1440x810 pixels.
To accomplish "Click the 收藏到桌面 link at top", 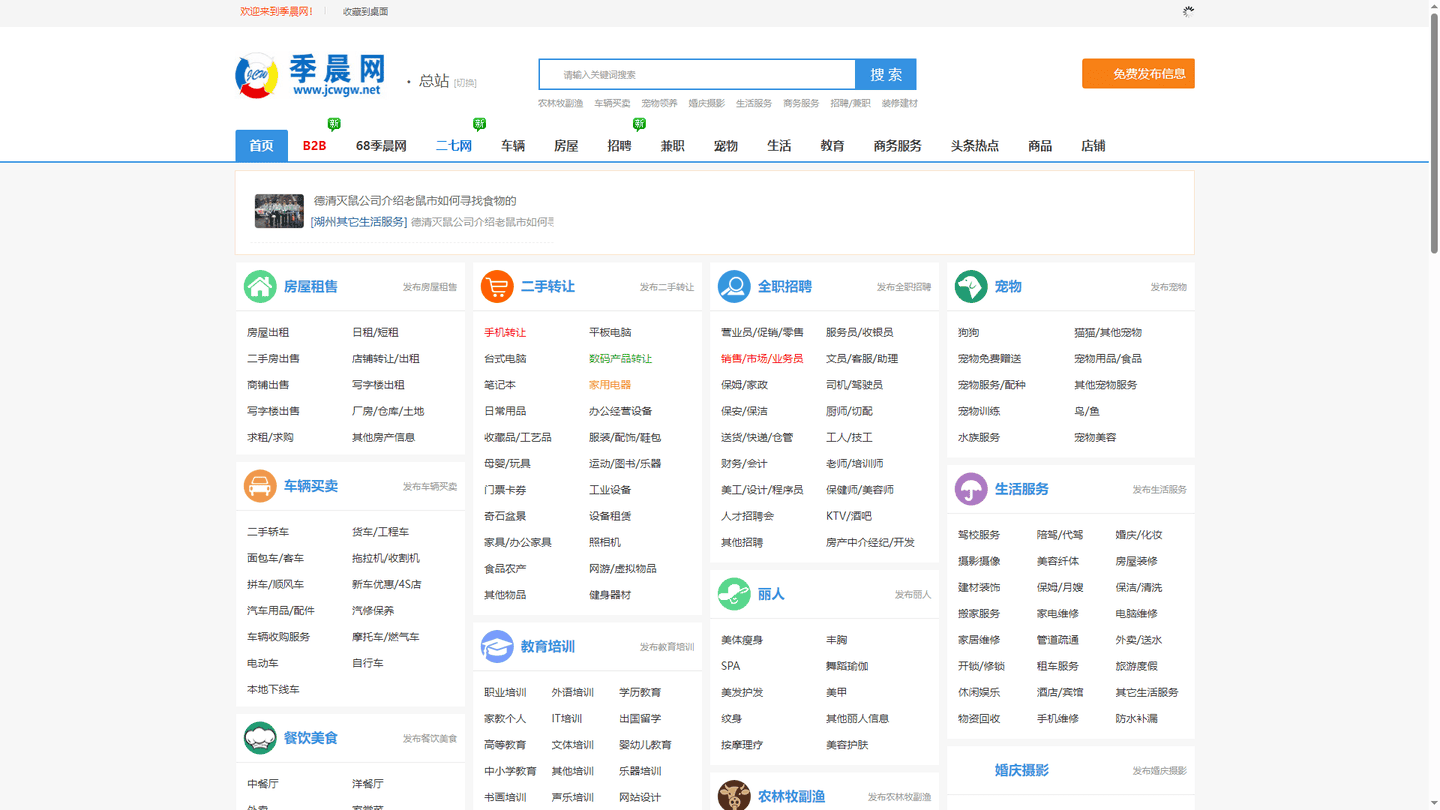I will pyautogui.click(x=365, y=12).
